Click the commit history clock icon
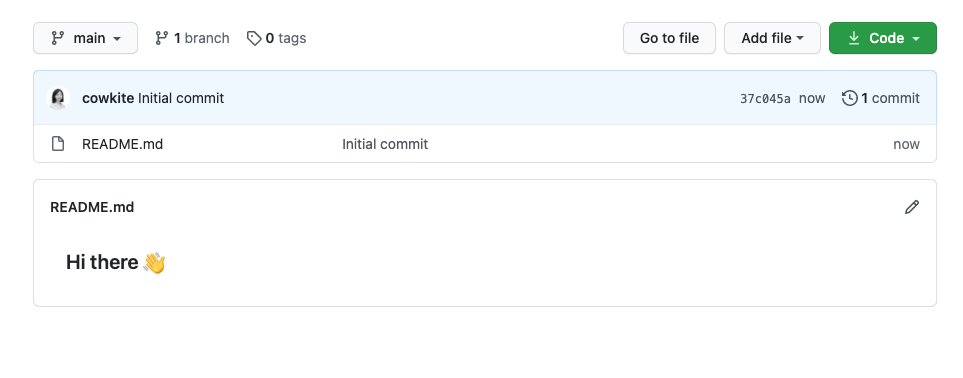 point(849,98)
